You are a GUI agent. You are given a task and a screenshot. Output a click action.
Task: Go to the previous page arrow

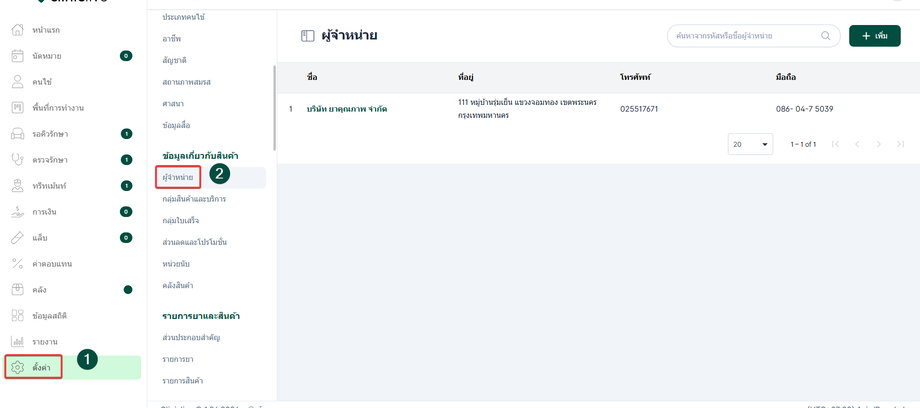pyautogui.click(x=857, y=144)
